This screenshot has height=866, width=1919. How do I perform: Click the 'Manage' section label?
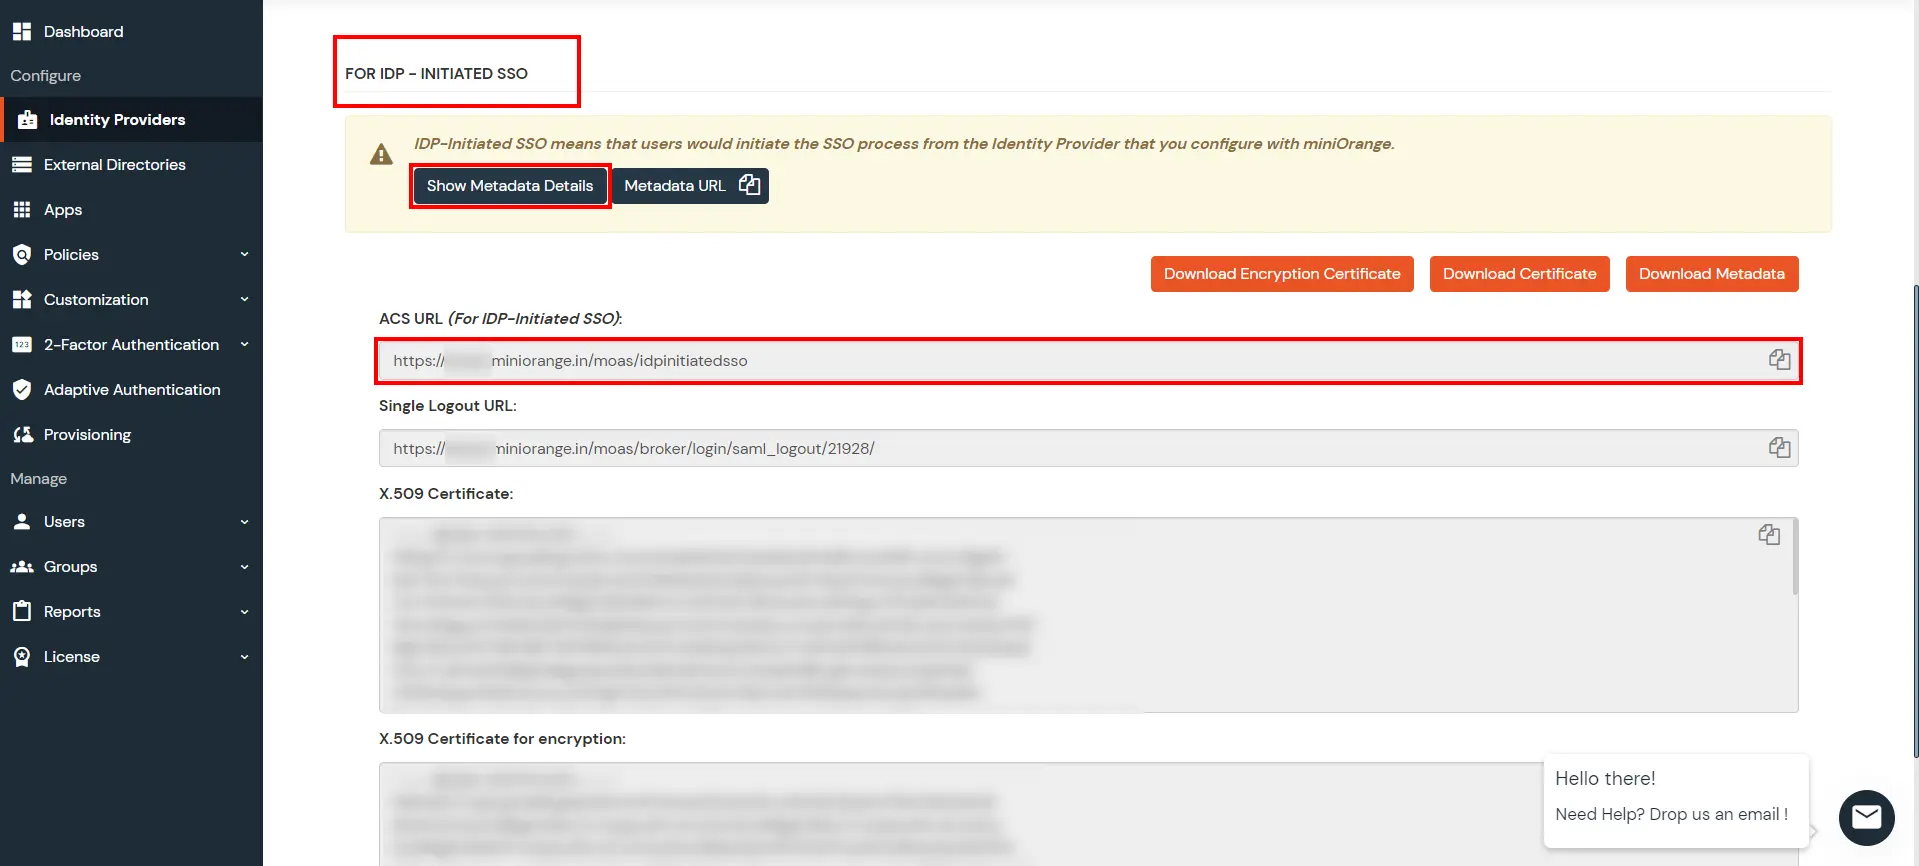coord(39,479)
